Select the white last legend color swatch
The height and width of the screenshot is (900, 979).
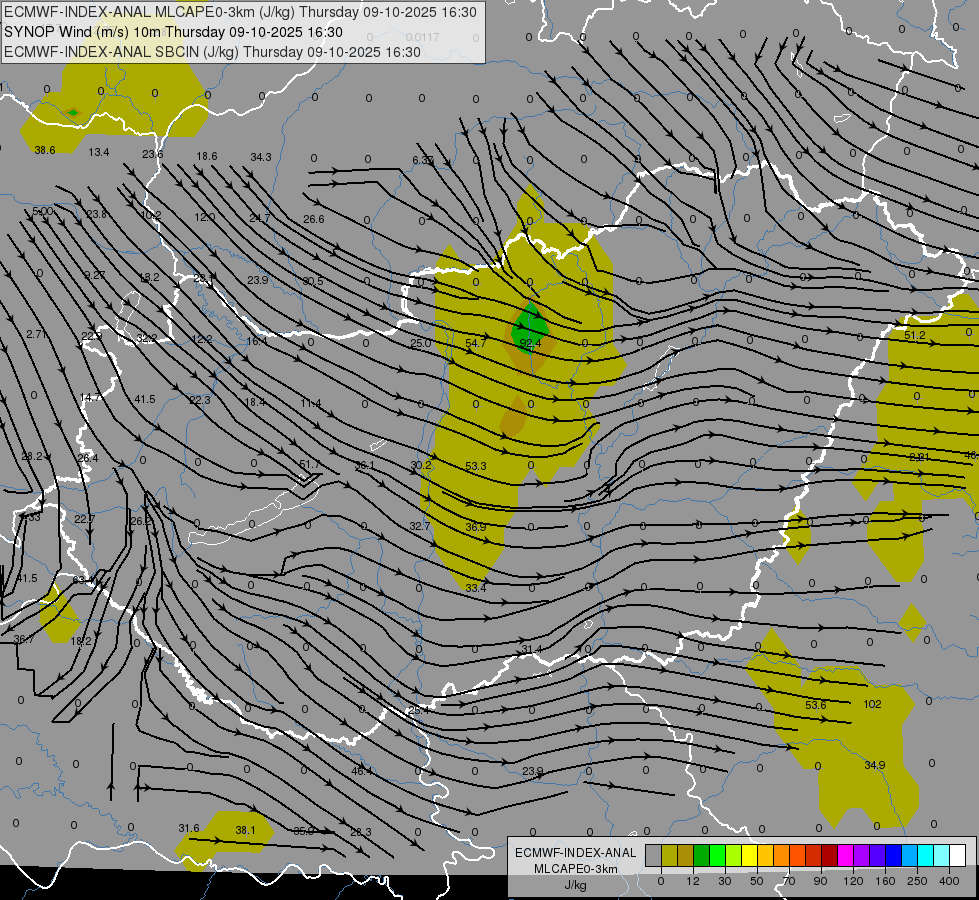pyautogui.click(x=957, y=855)
